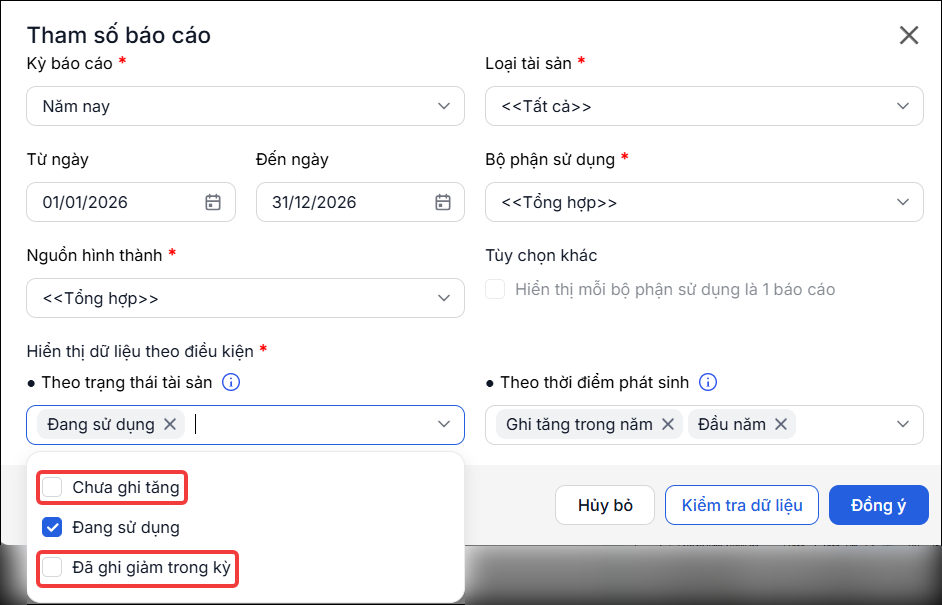
Task: Click info icon beside Theo trạng thái tài sản
Action: pyautogui.click(x=231, y=382)
